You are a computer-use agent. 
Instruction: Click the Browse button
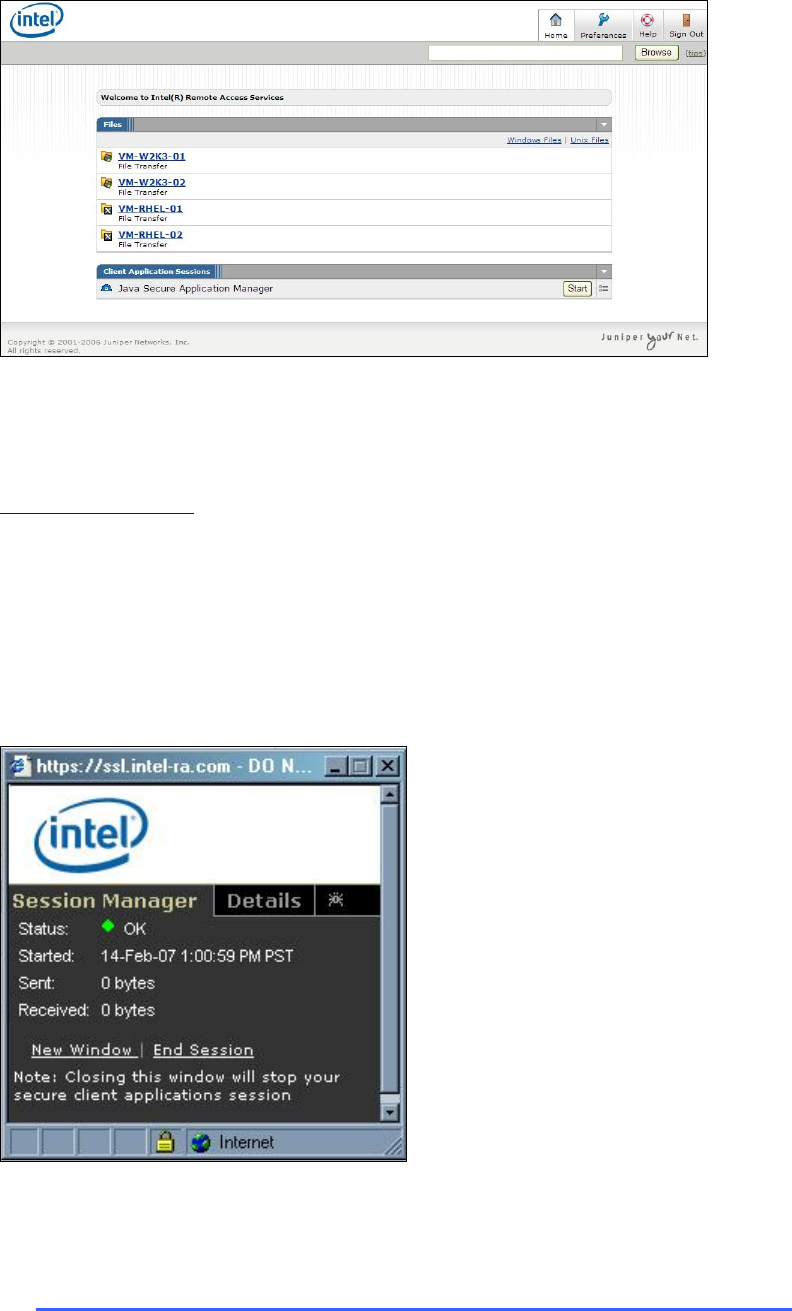click(x=657, y=52)
